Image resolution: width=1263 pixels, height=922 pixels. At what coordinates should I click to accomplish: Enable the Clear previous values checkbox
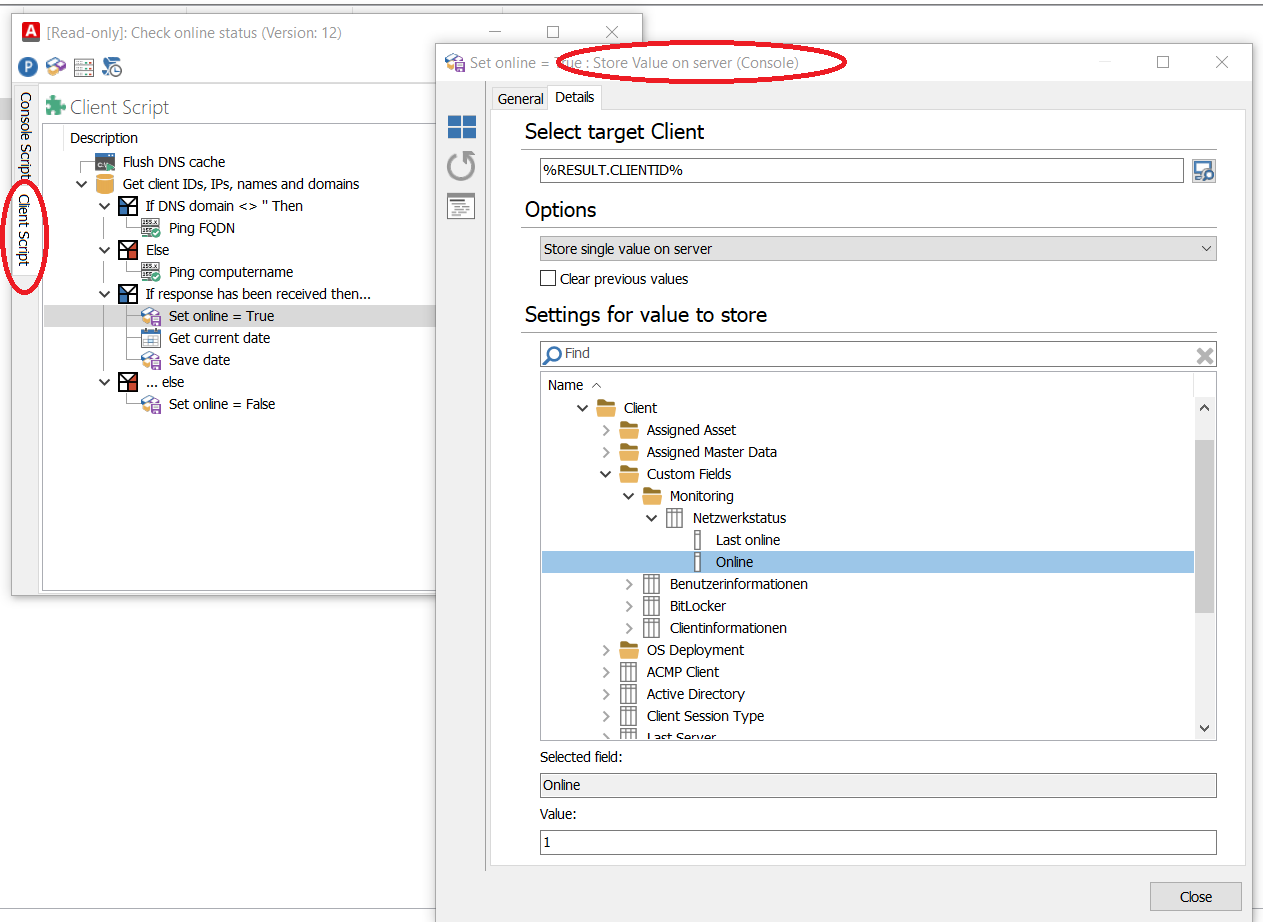tap(548, 279)
